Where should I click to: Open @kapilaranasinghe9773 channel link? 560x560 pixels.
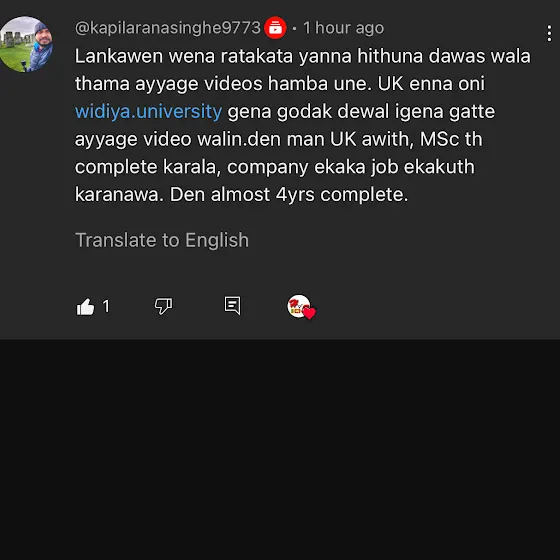(x=168, y=28)
